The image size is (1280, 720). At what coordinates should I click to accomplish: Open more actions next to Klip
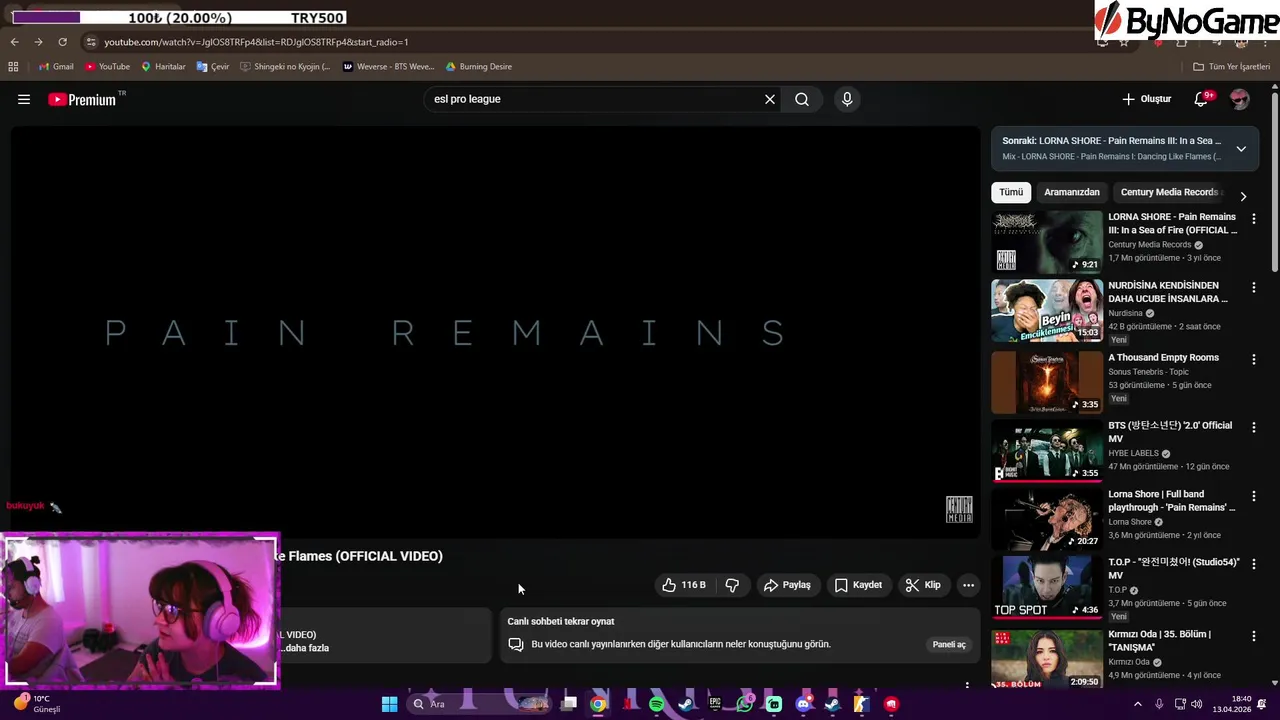click(x=968, y=585)
